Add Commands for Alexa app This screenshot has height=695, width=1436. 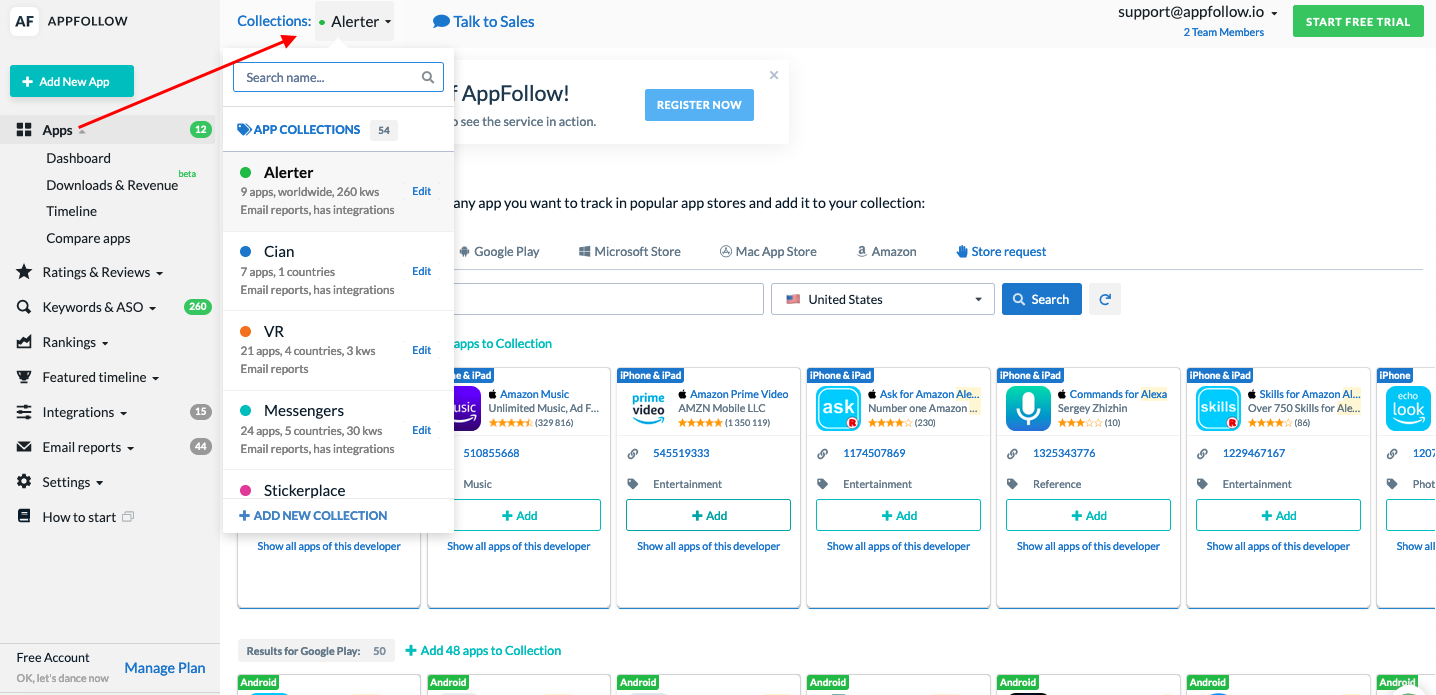click(x=1088, y=515)
